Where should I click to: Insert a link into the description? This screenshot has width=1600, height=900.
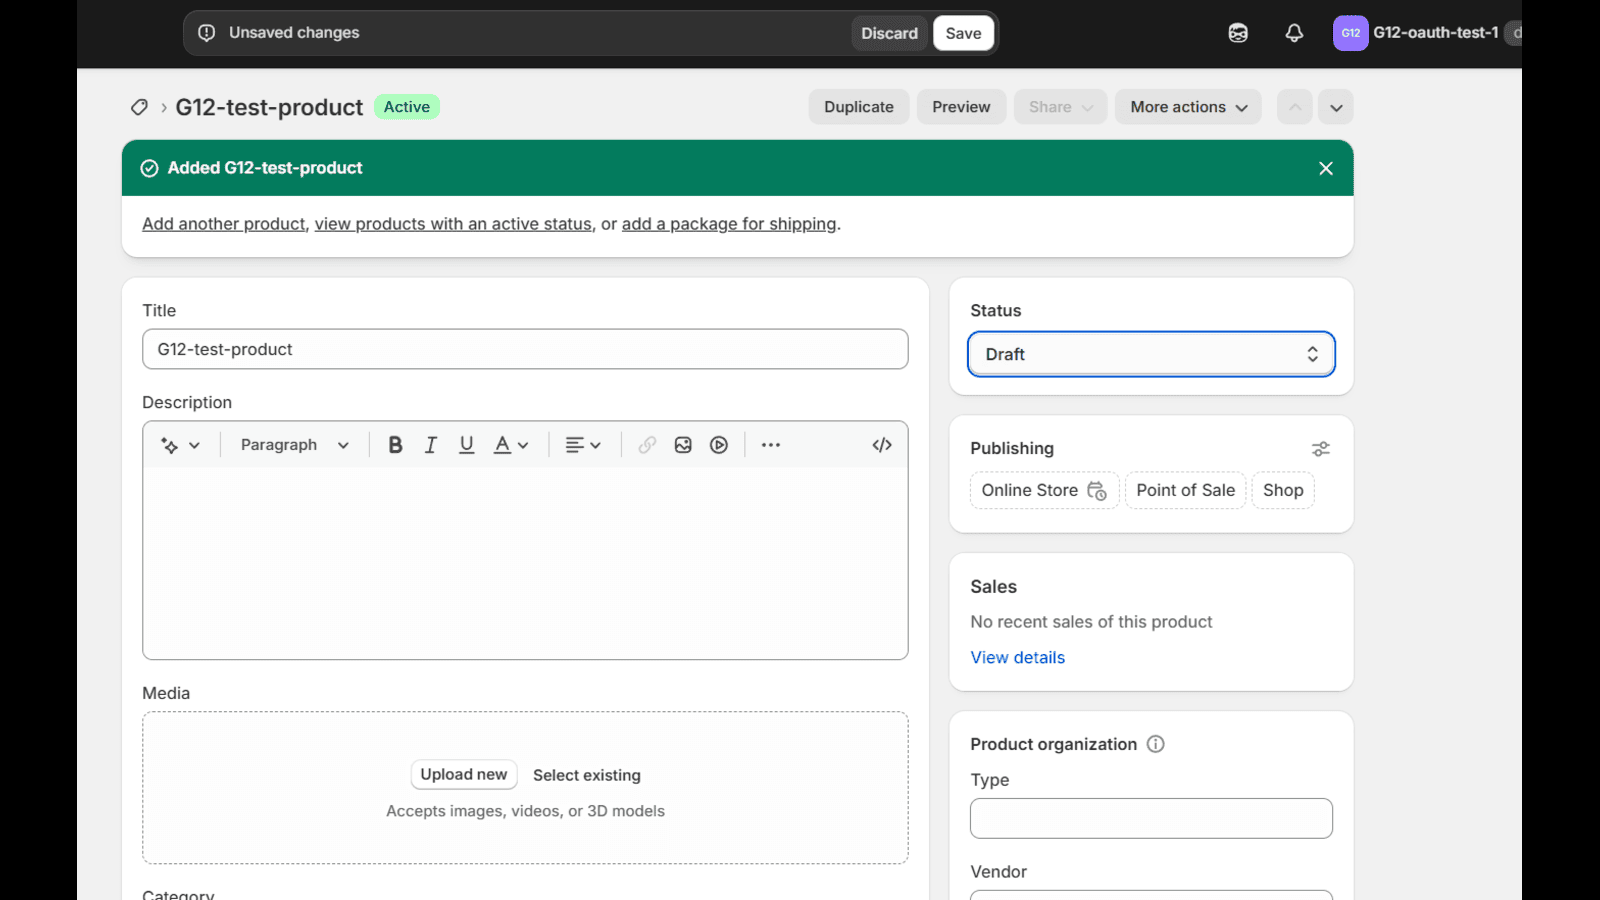pos(646,444)
